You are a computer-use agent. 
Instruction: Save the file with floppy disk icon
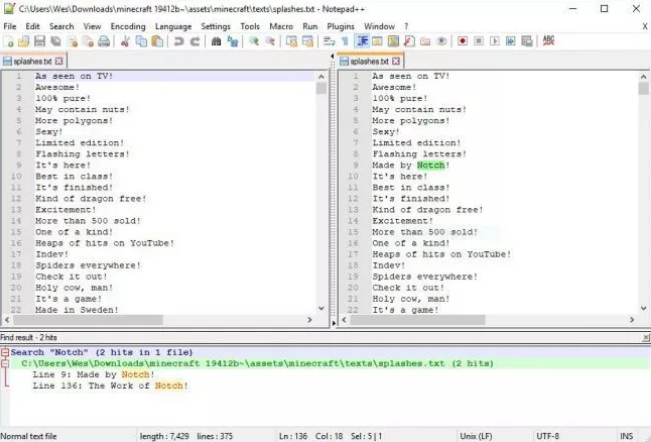pyautogui.click(x=39, y=41)
